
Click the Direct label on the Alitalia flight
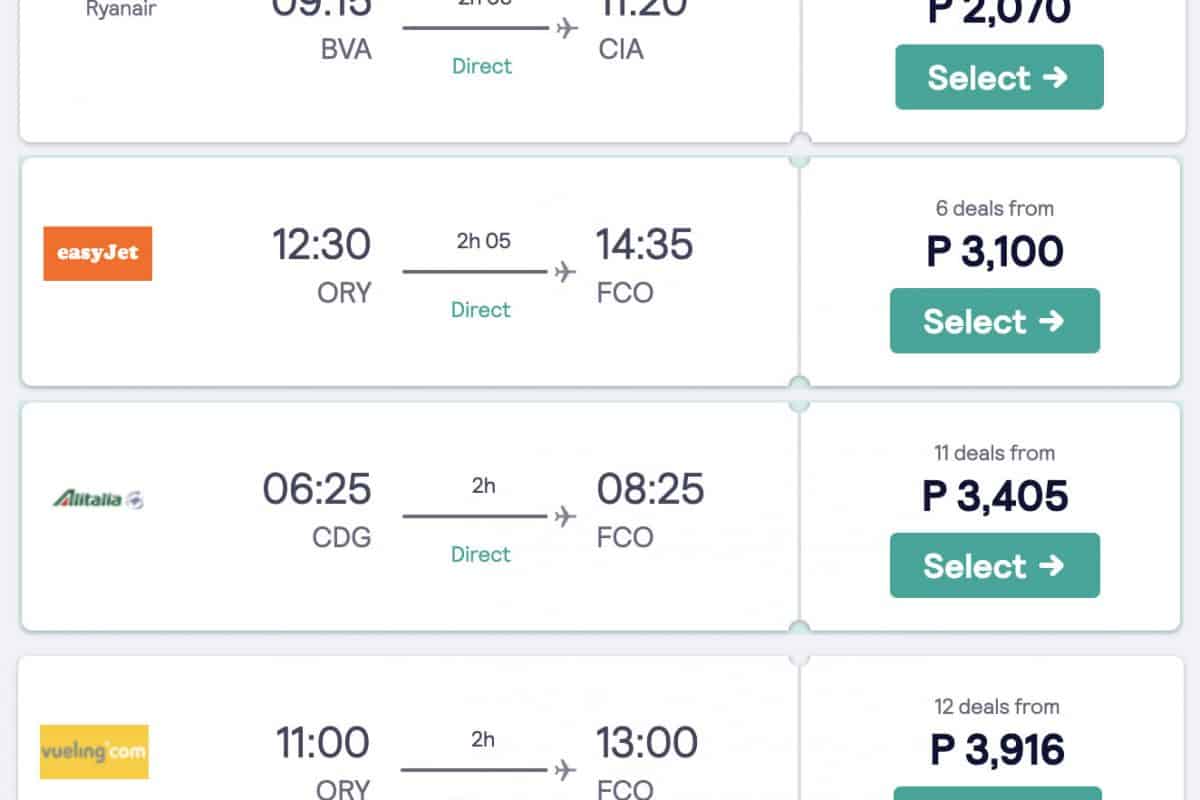pos(481,555)
